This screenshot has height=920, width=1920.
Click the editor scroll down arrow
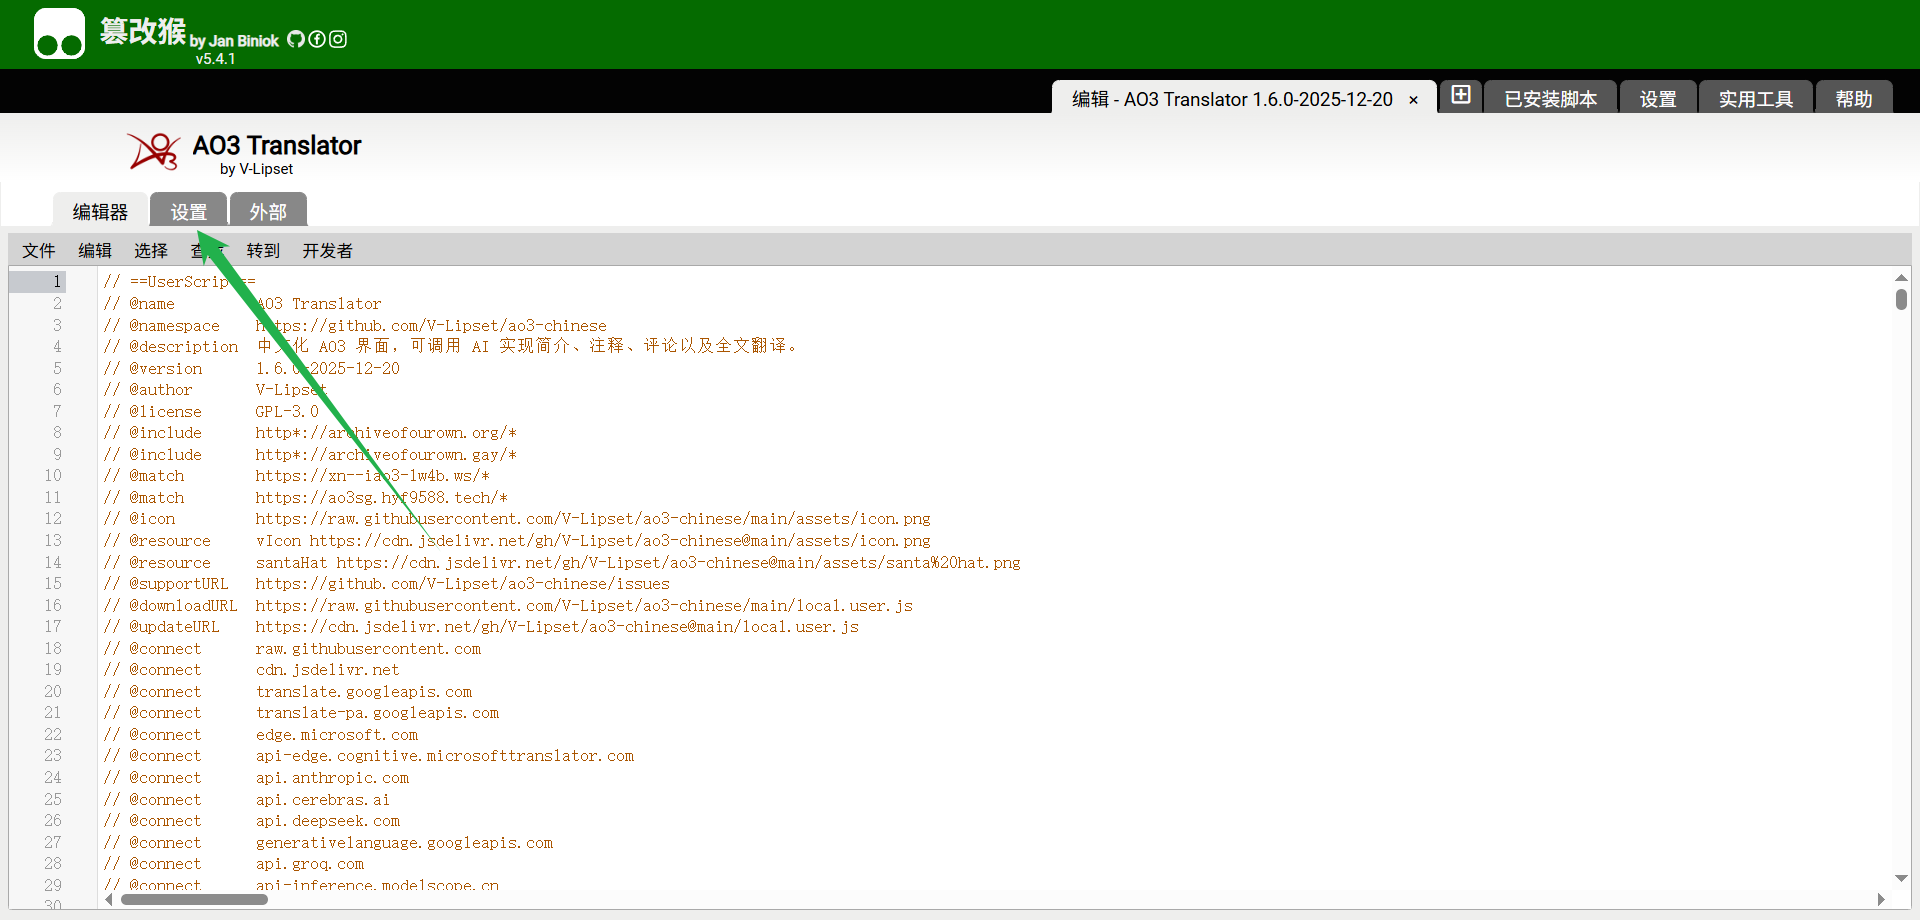[1901, 878]
